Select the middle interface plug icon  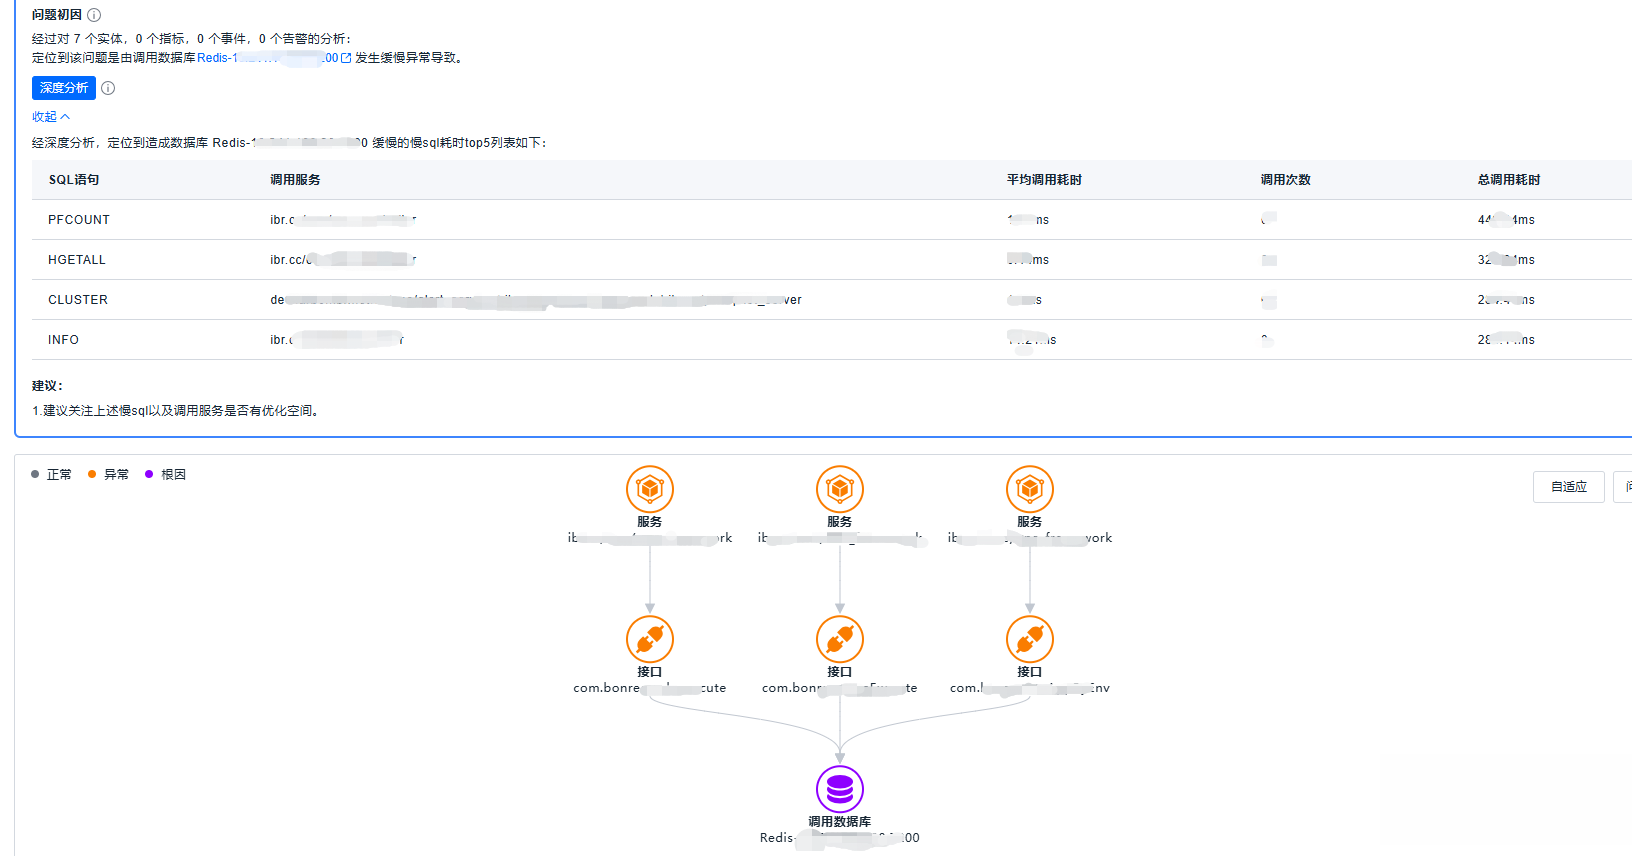click(x=839, y=639)
